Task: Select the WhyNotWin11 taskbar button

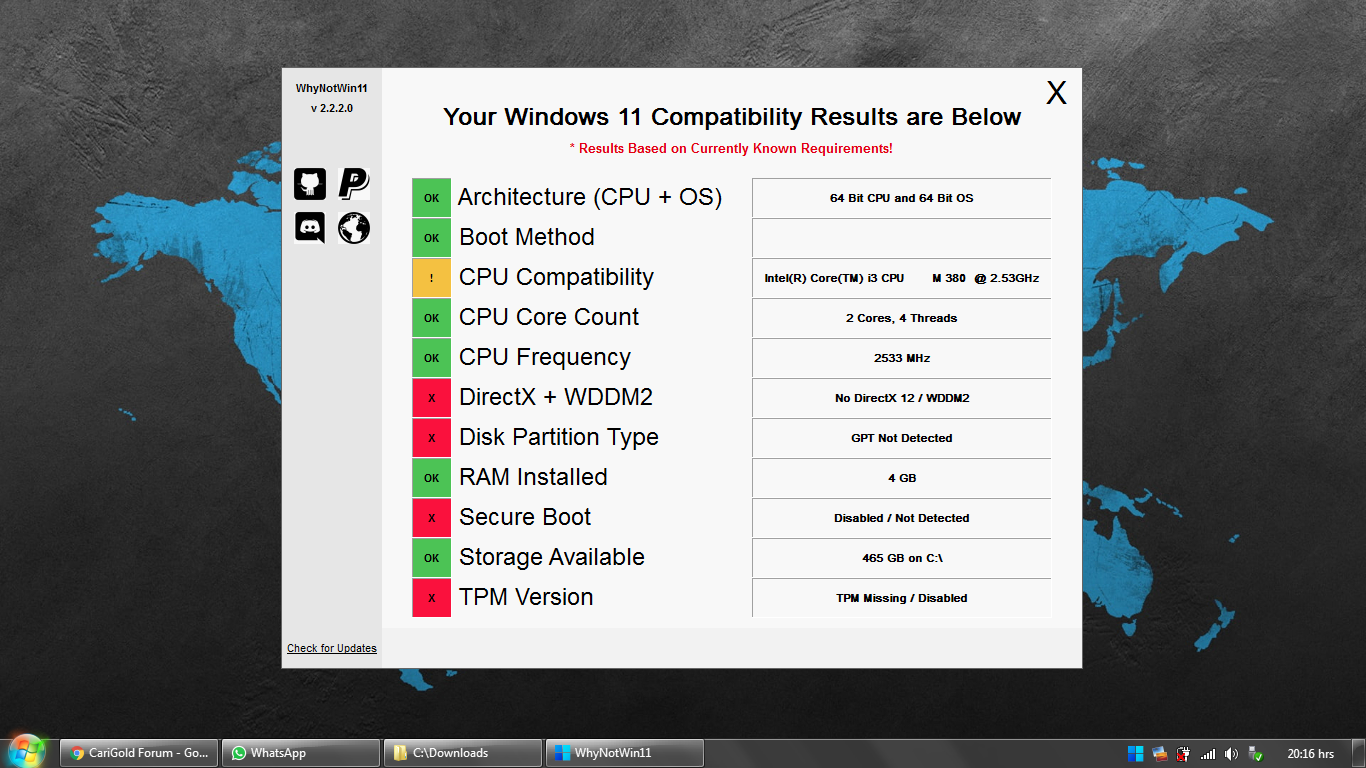Action: [x=625, y=753]
